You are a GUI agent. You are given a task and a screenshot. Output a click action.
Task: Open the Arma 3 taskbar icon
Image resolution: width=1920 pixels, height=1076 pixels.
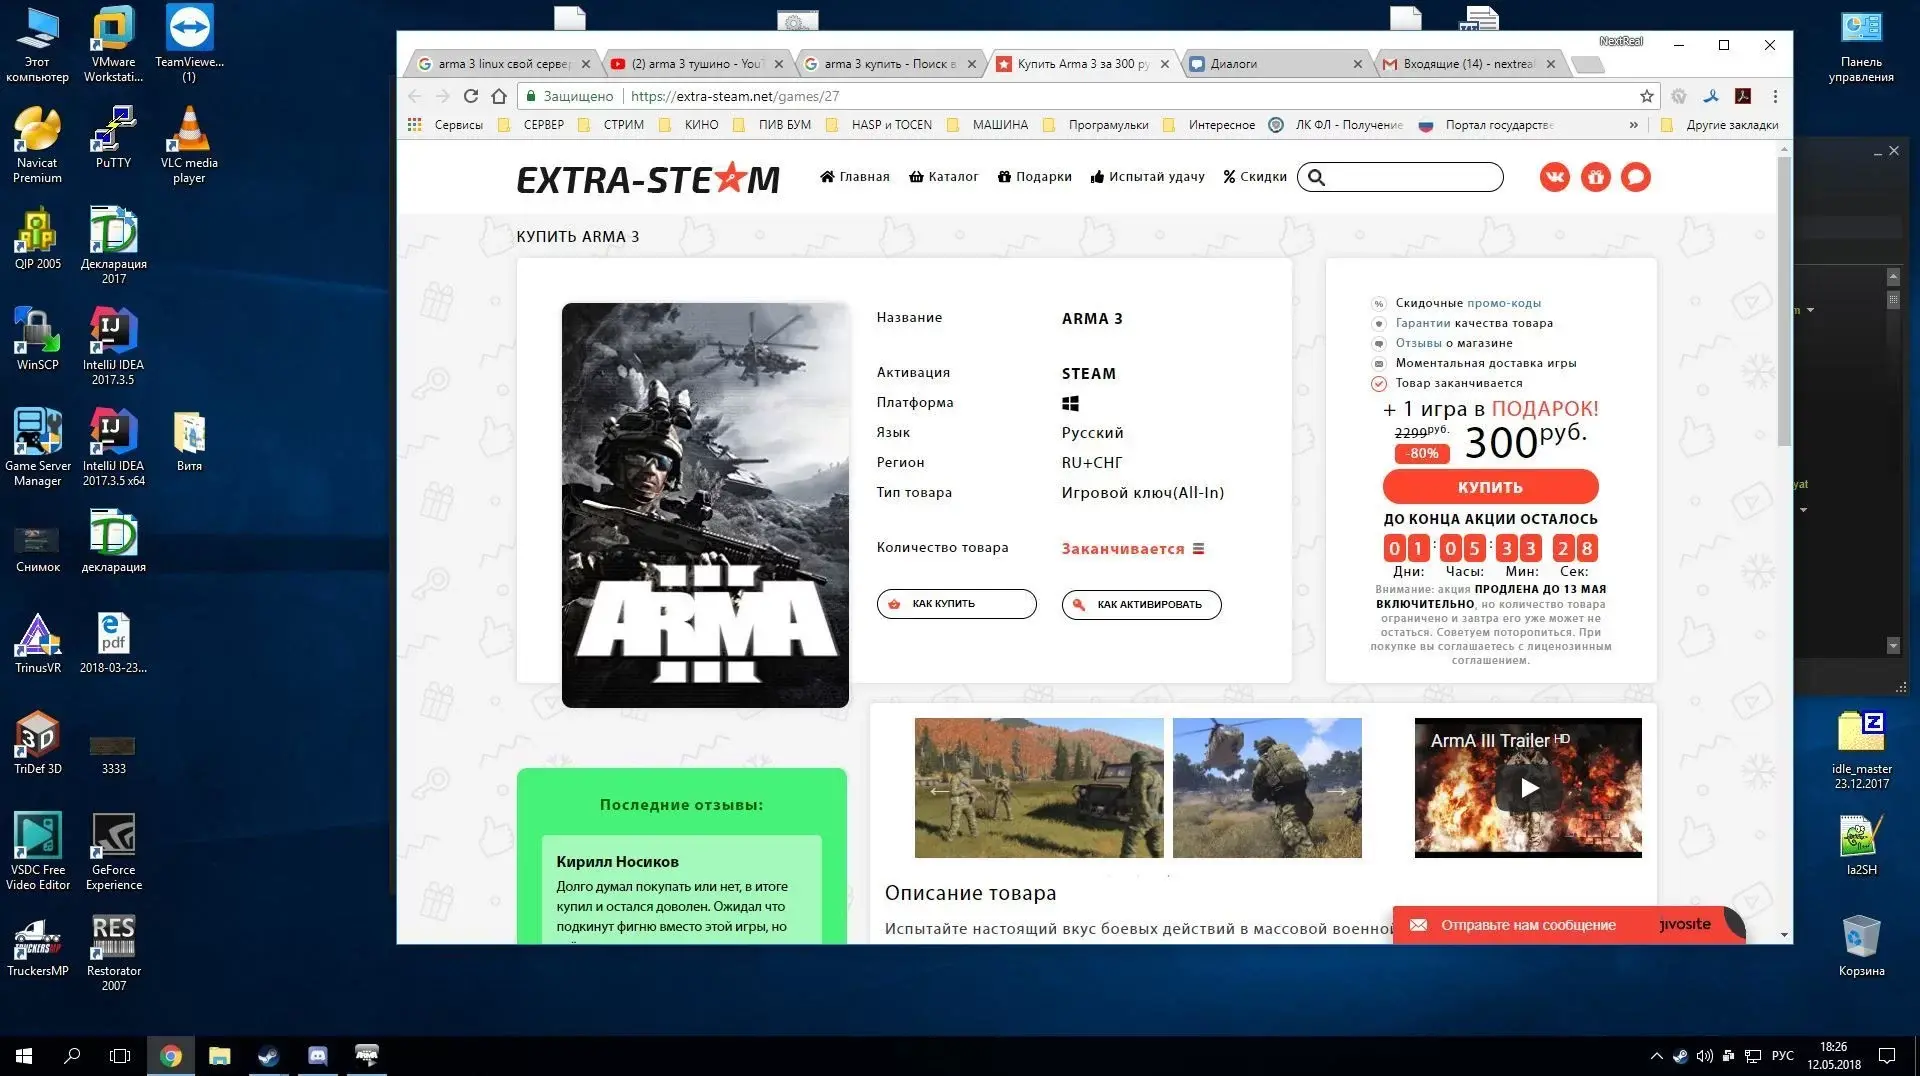[366, 1056]
